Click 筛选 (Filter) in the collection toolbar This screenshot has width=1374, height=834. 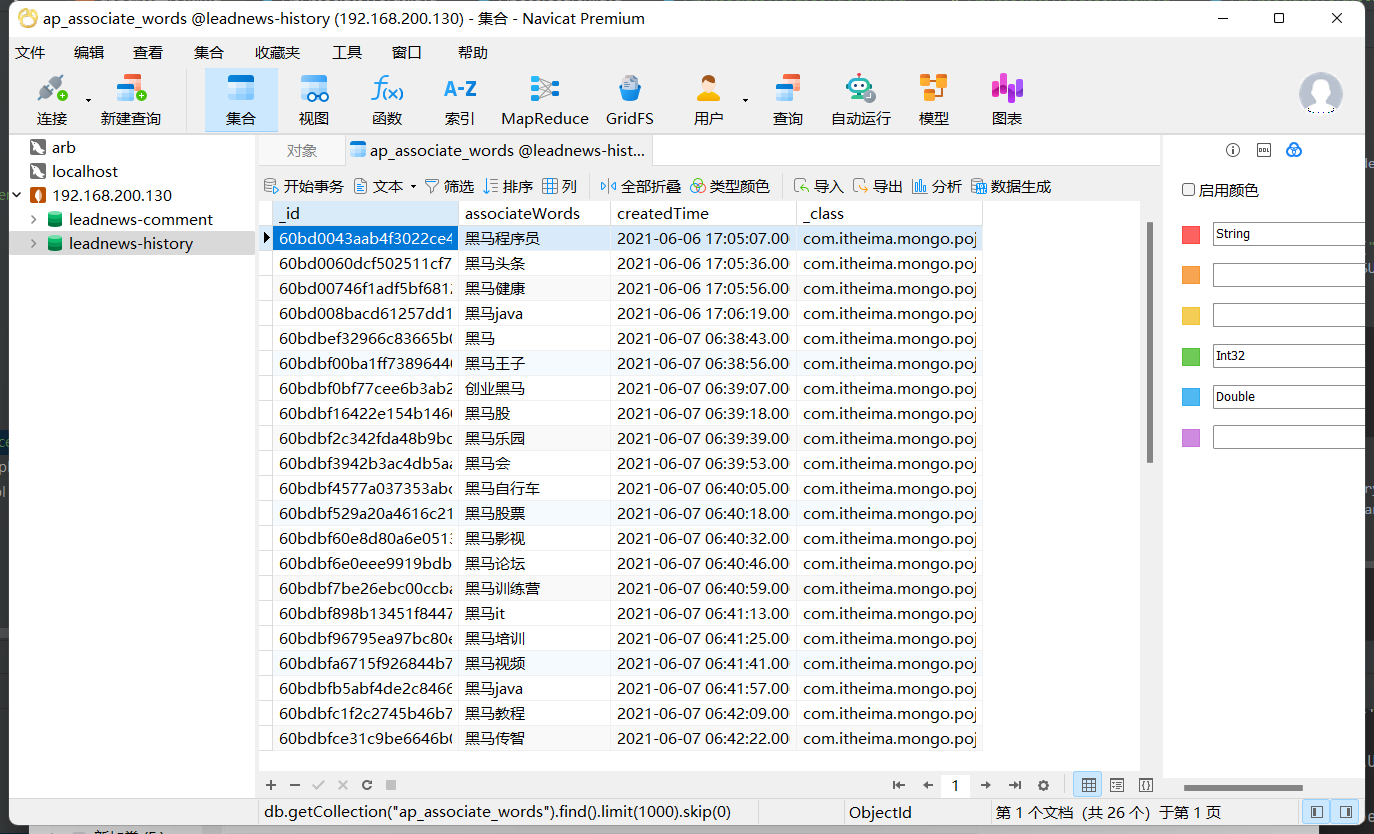pyautogui.click(x=449, y=186)
